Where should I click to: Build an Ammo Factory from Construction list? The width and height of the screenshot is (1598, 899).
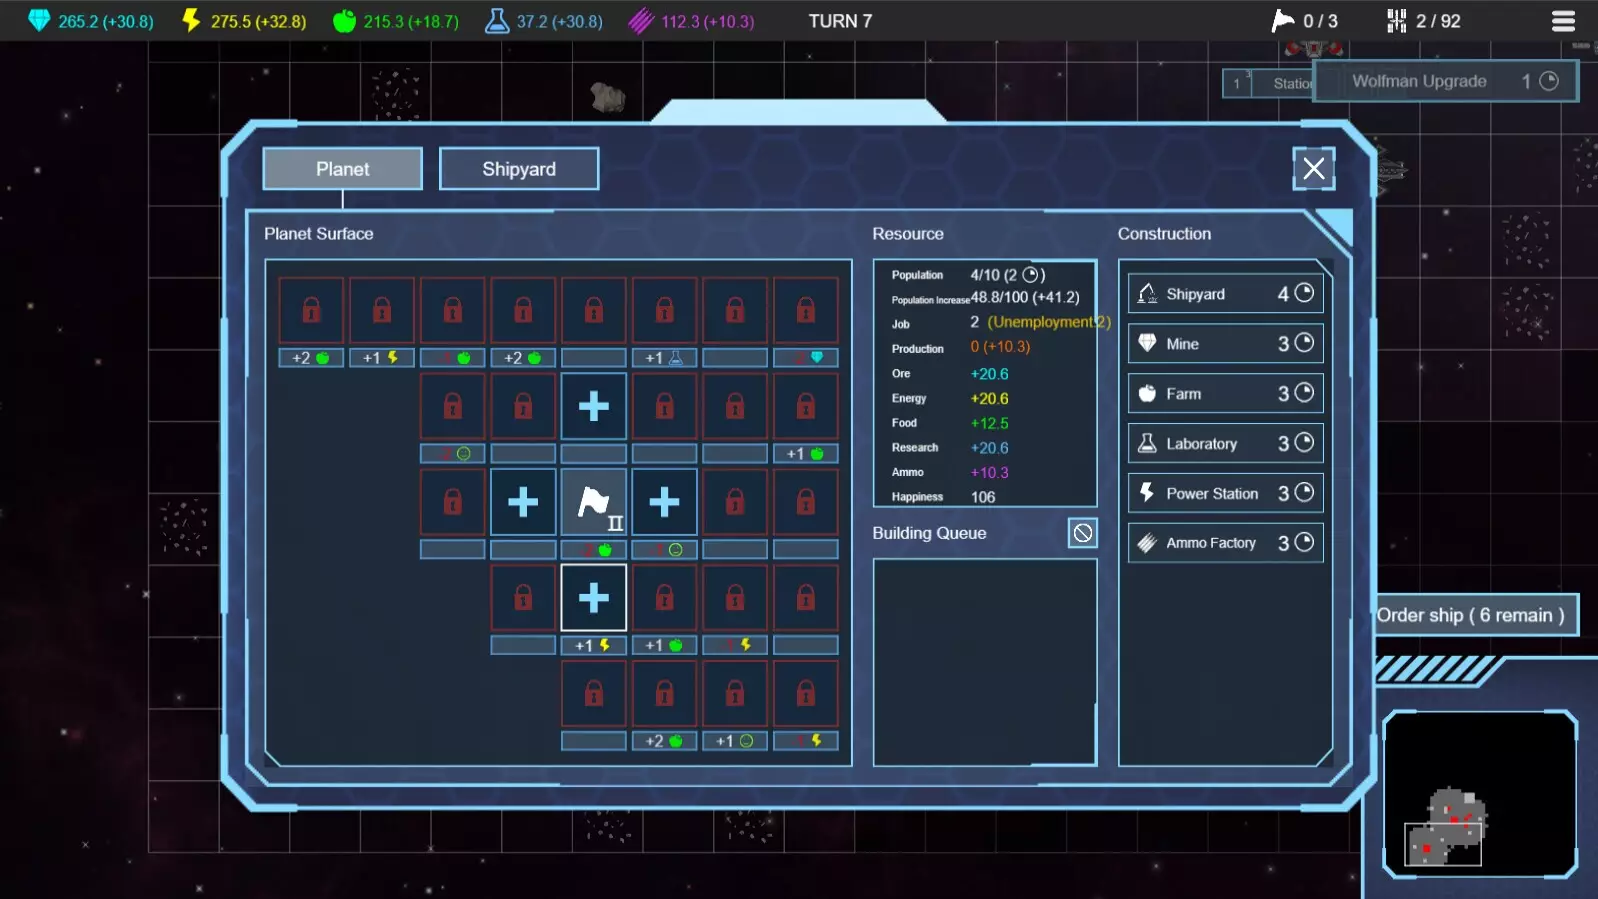click(x=1226, y=542)
